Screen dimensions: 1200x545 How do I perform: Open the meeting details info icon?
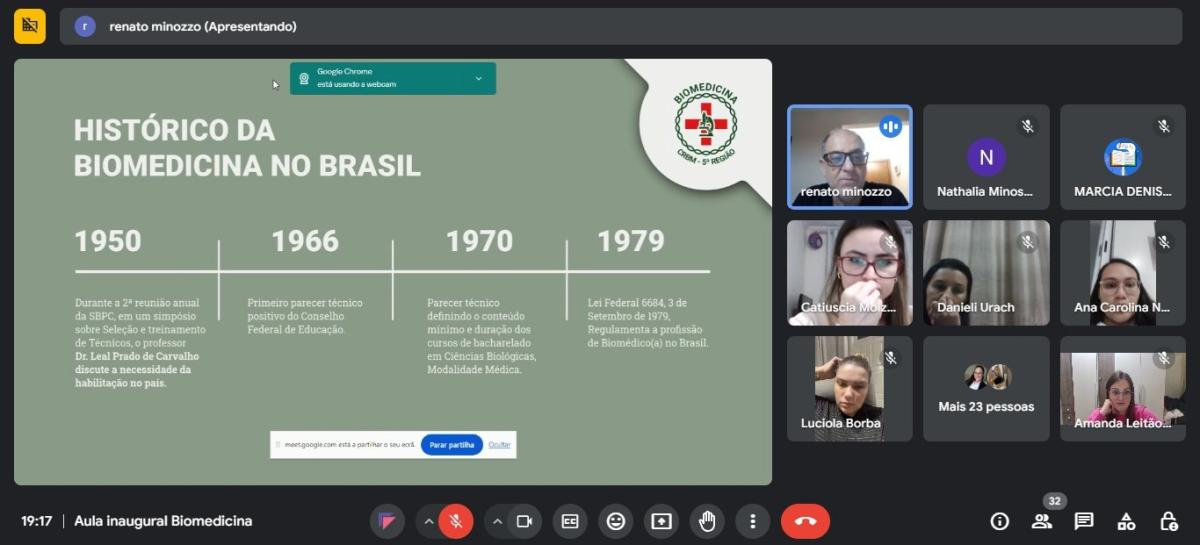coord(999,521)
